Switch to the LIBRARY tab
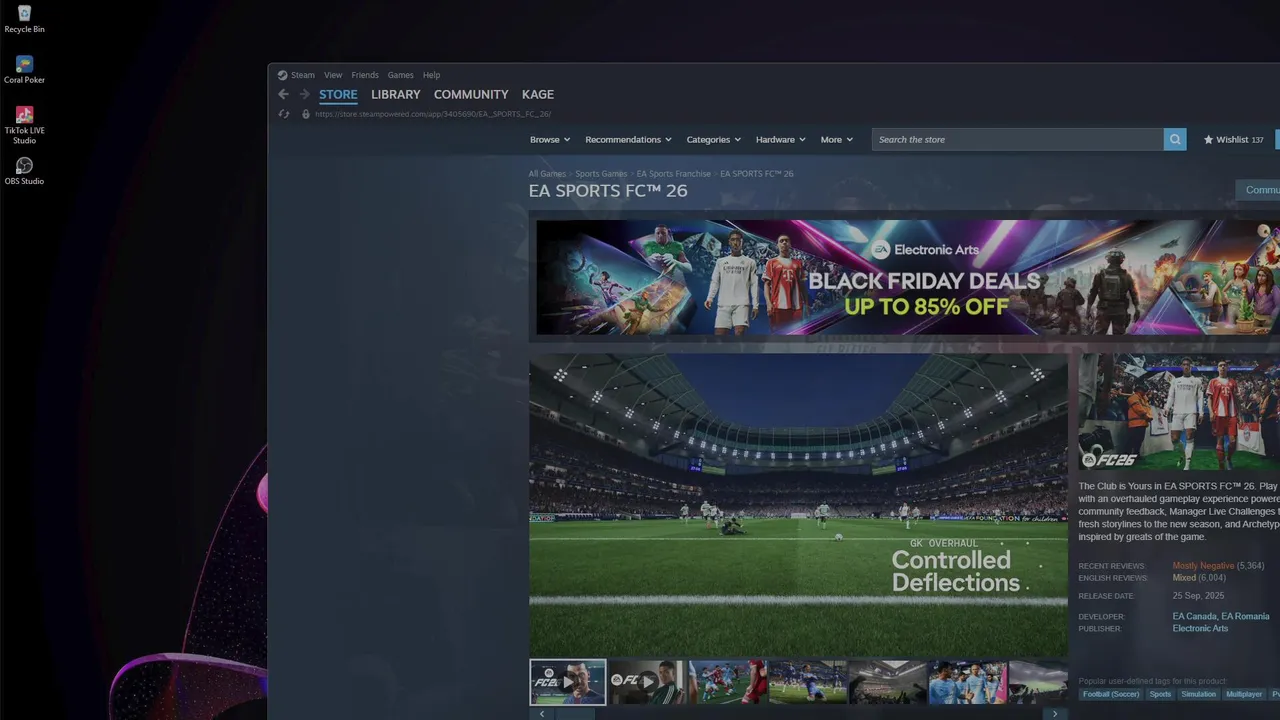This screenshot has height=720, width=1280. (396, 94)
